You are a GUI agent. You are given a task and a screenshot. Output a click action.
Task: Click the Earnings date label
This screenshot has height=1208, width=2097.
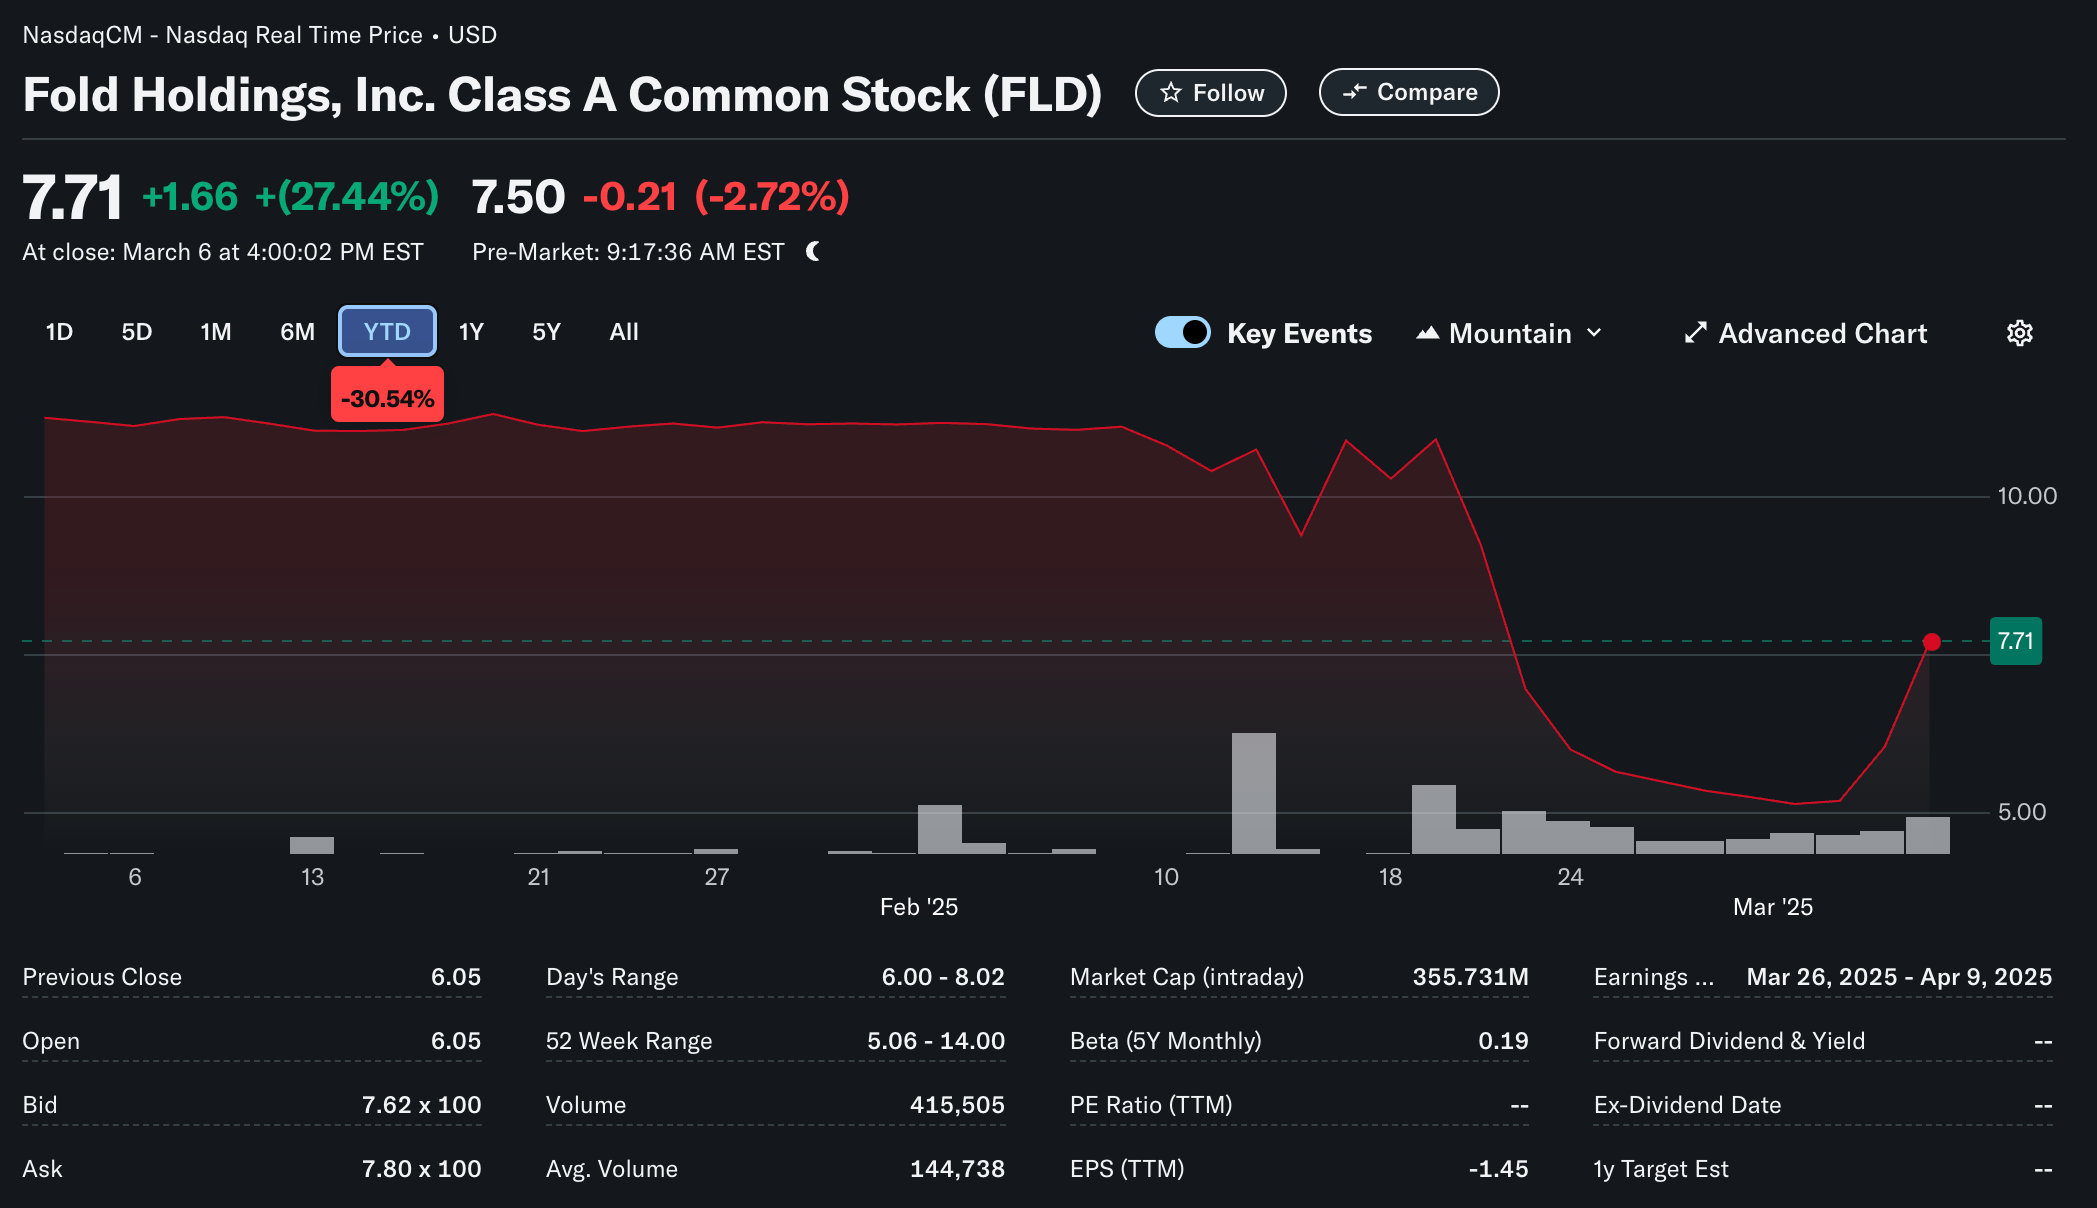point(1653,977)
